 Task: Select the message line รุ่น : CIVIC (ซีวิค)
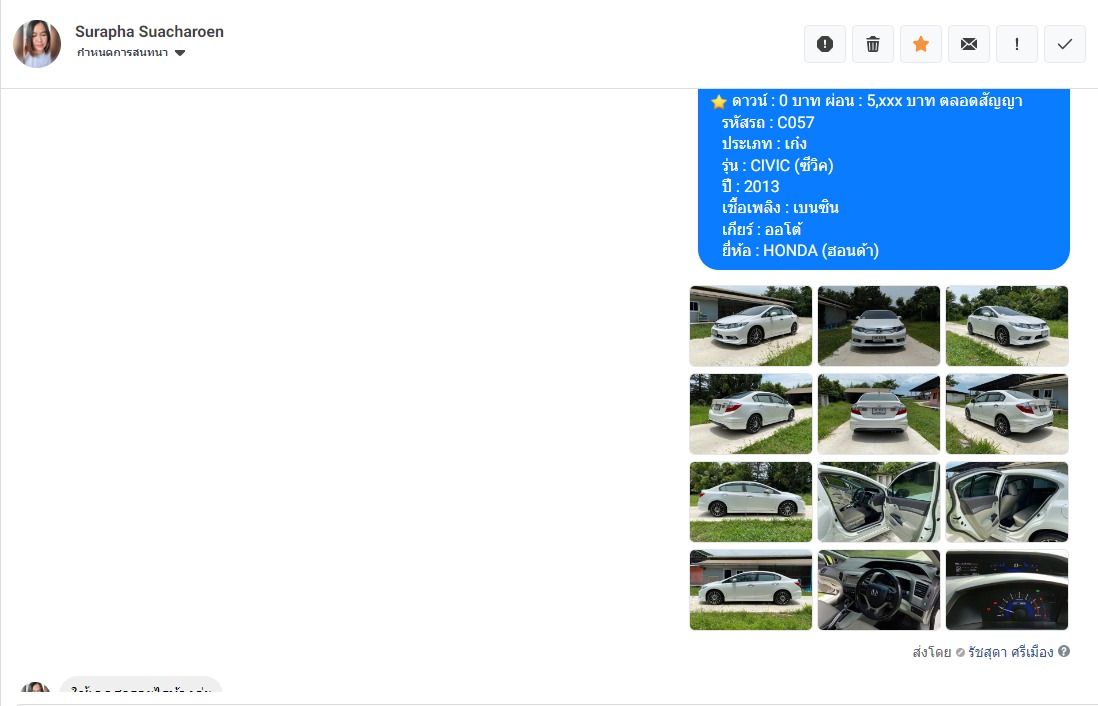coord(778,165)
